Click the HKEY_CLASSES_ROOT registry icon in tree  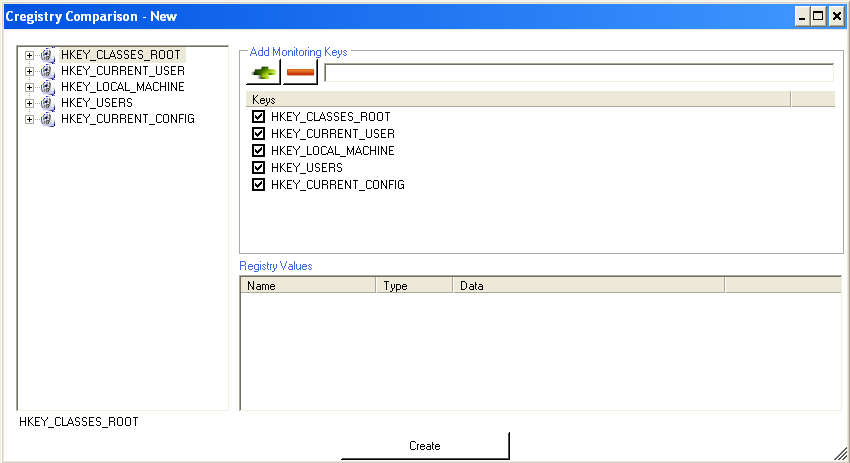47,55
